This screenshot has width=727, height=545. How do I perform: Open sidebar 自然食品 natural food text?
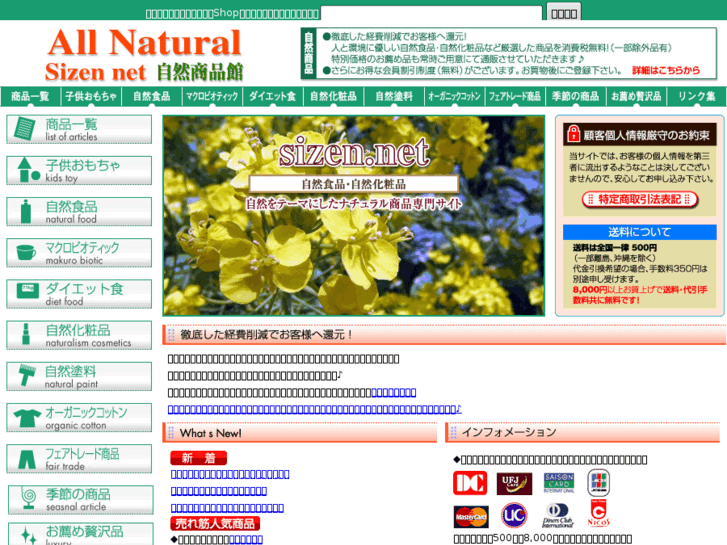click(x=71, y=212)
